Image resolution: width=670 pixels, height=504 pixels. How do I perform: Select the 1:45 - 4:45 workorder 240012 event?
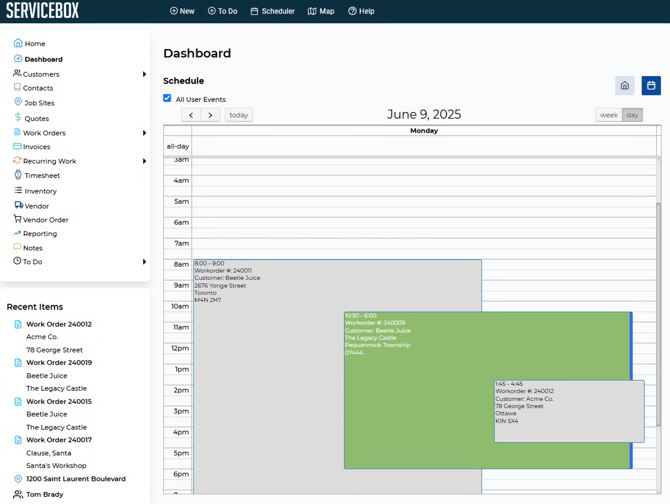tap(569, 411)
